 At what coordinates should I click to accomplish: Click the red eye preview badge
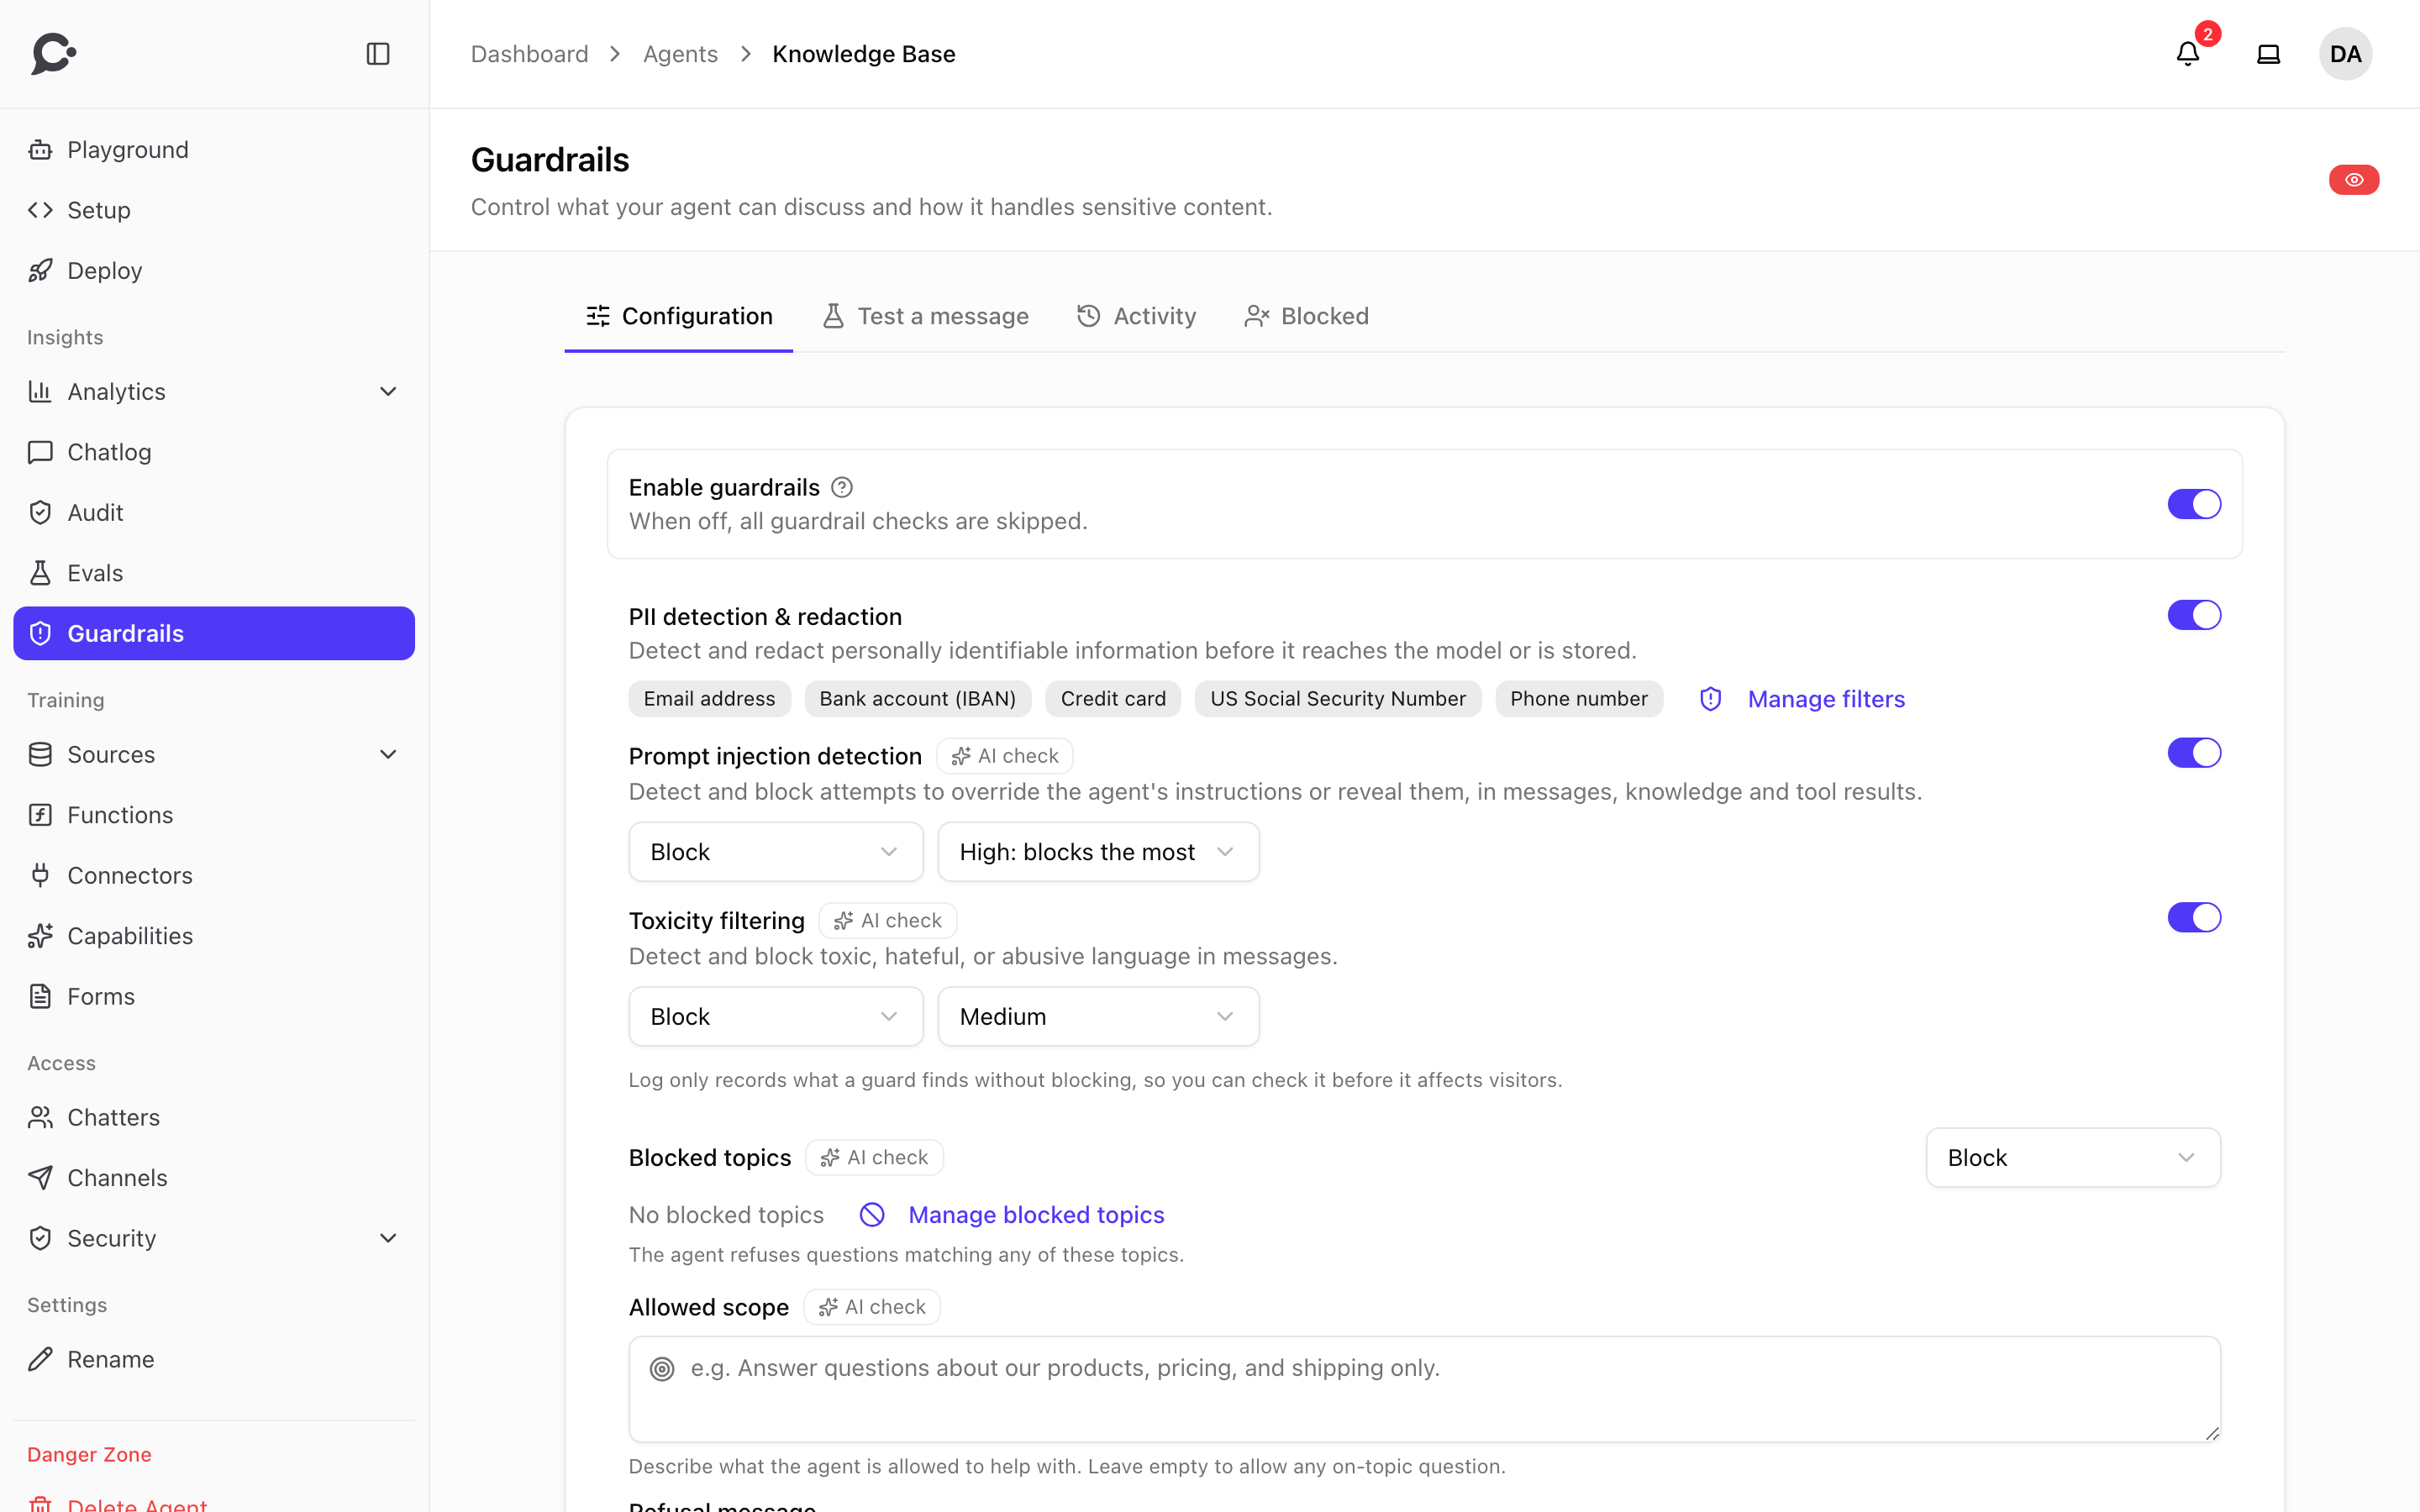(x=2354, y=180)
